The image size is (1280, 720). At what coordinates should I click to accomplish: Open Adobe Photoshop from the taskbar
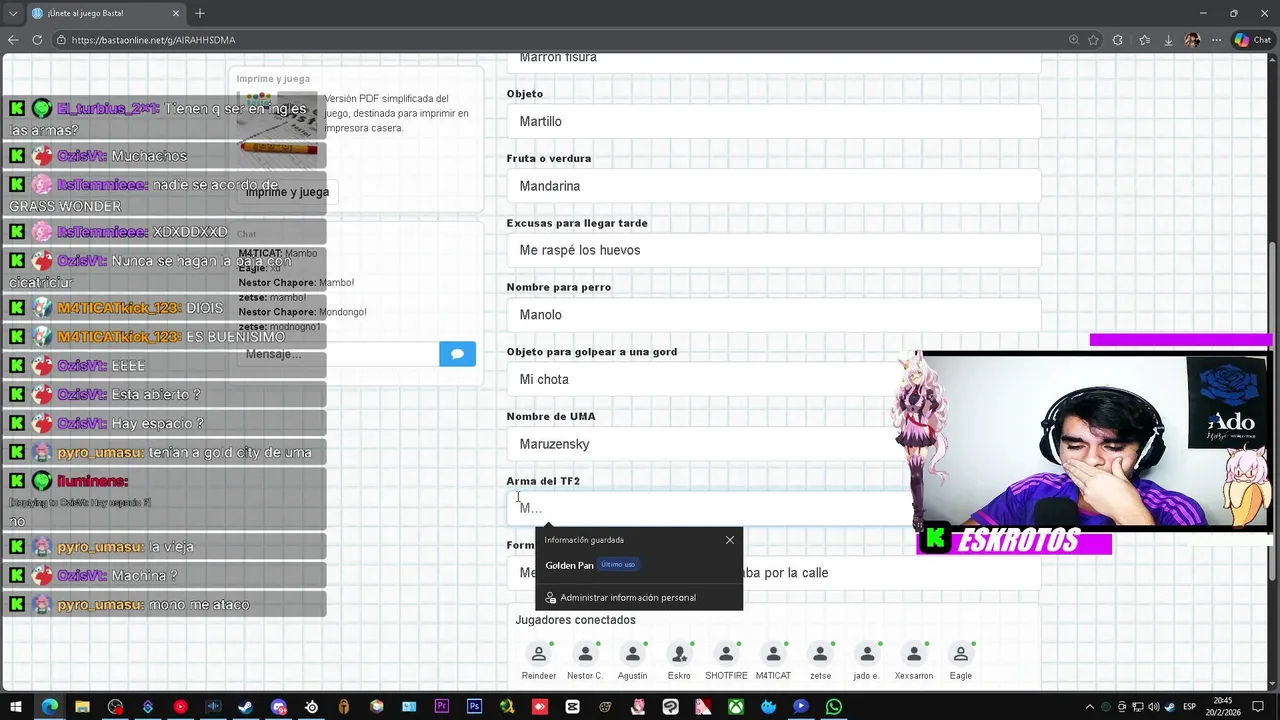pyautogui.click(x=474, y=707)
